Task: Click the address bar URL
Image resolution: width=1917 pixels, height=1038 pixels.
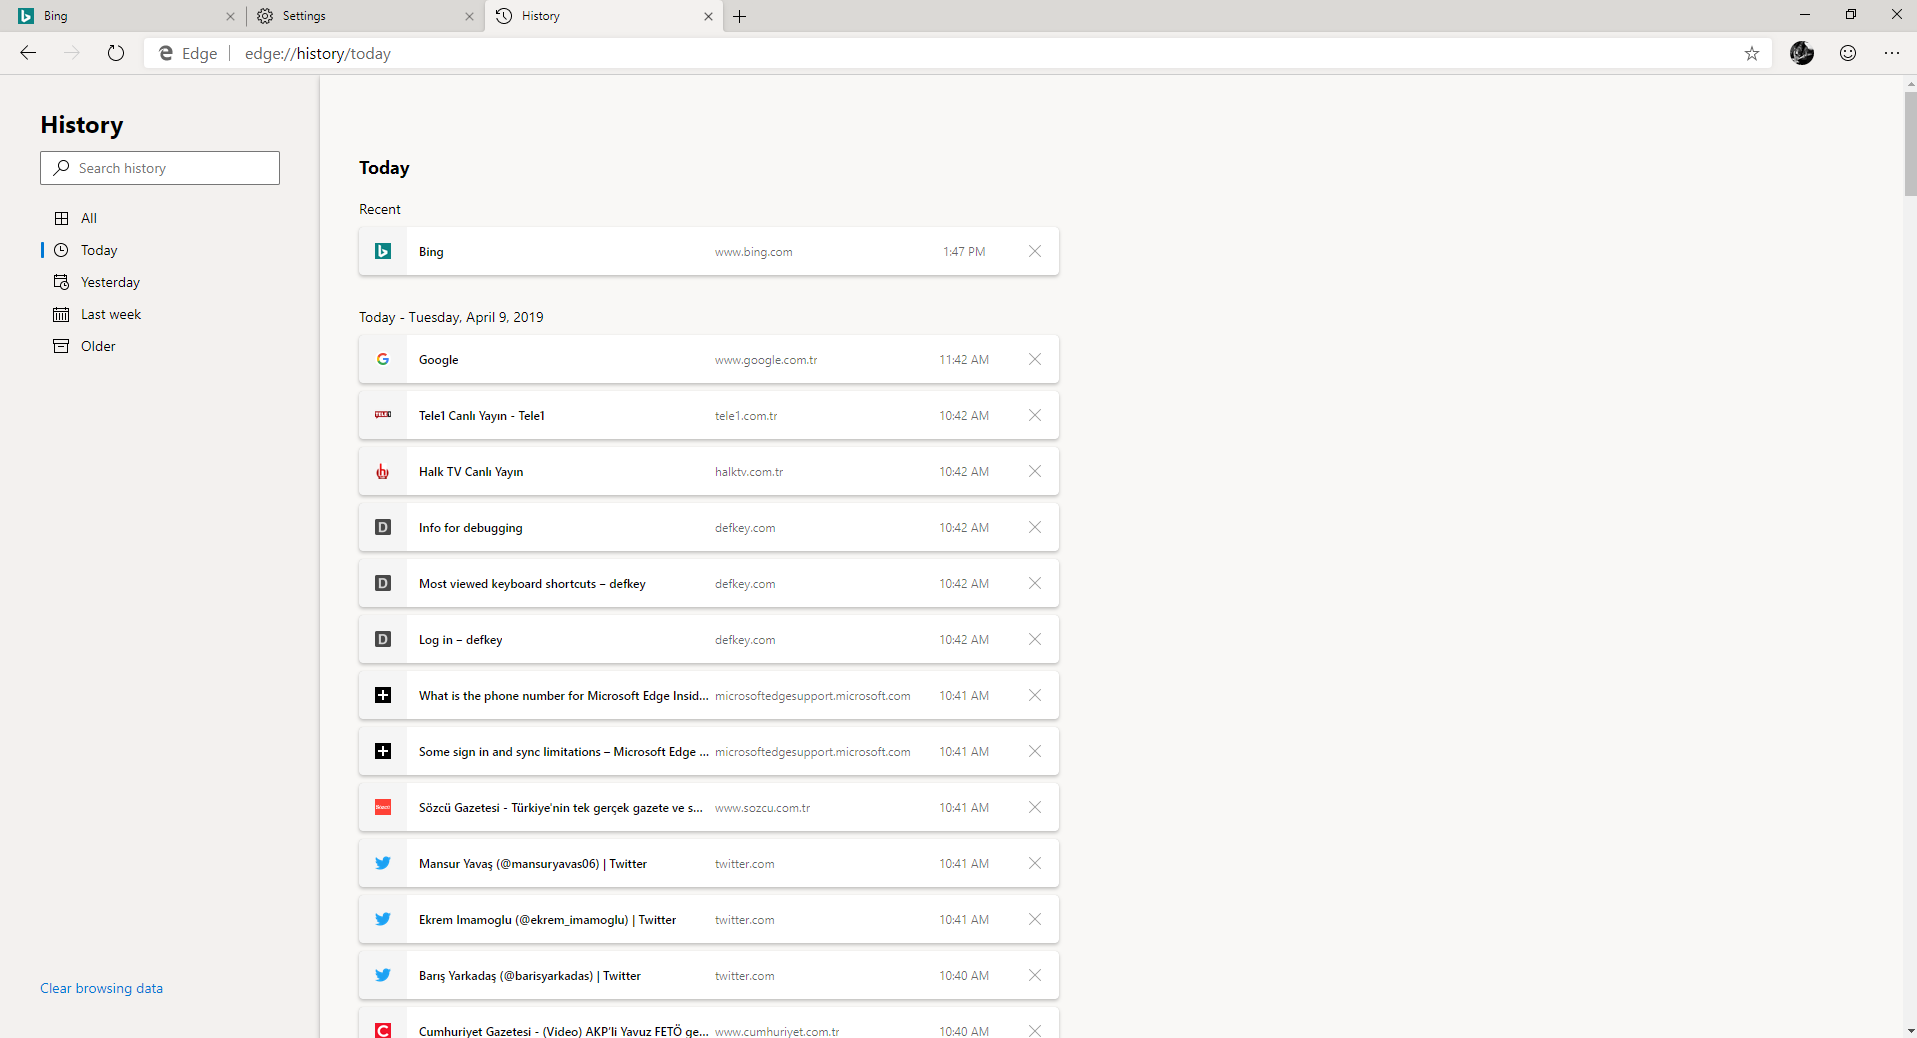Action: 318,54
